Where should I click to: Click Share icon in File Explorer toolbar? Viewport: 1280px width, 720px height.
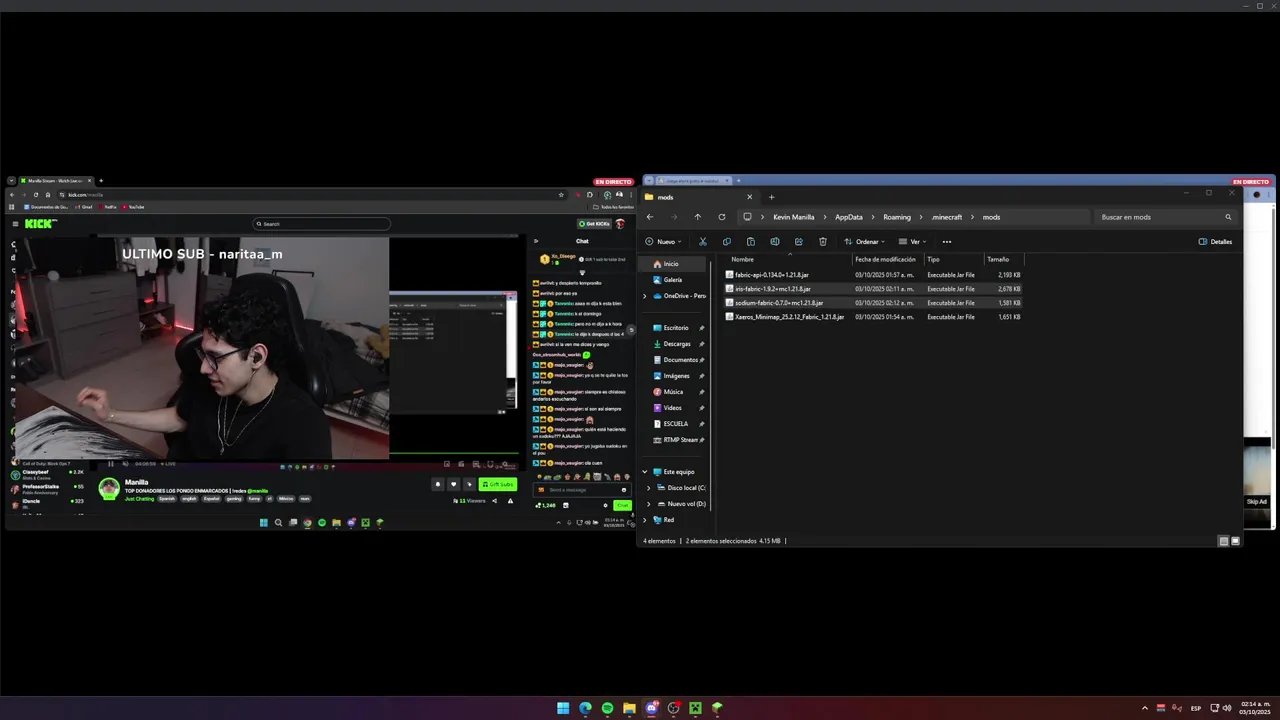click(799, 241)
